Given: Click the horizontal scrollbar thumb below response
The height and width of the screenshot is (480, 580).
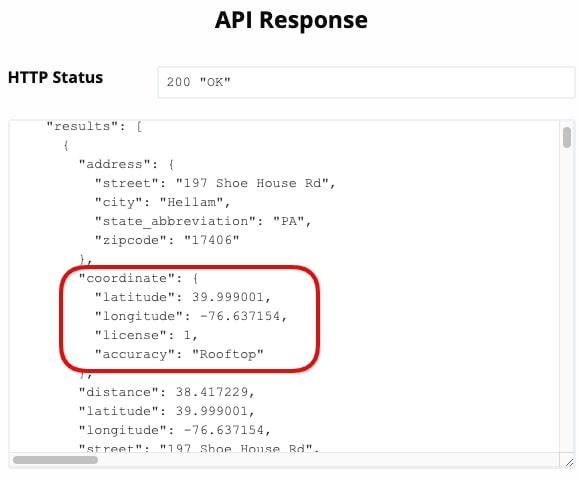Looking at the screenshot, I should [x=55, y=460].
